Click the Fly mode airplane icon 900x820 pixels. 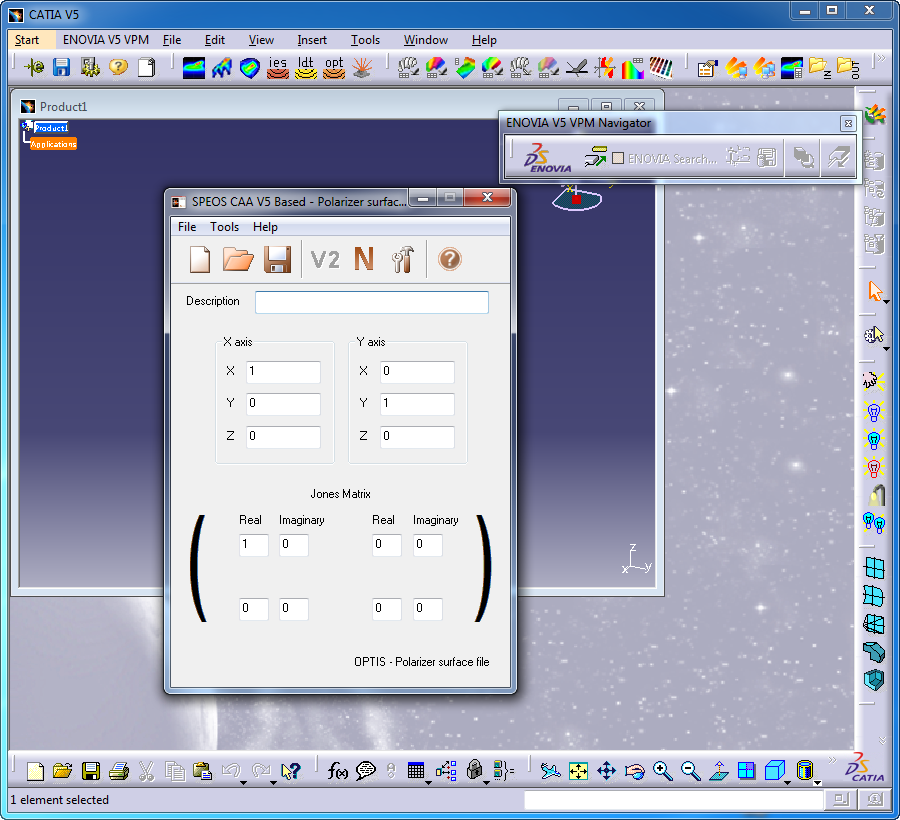(550, 771)
